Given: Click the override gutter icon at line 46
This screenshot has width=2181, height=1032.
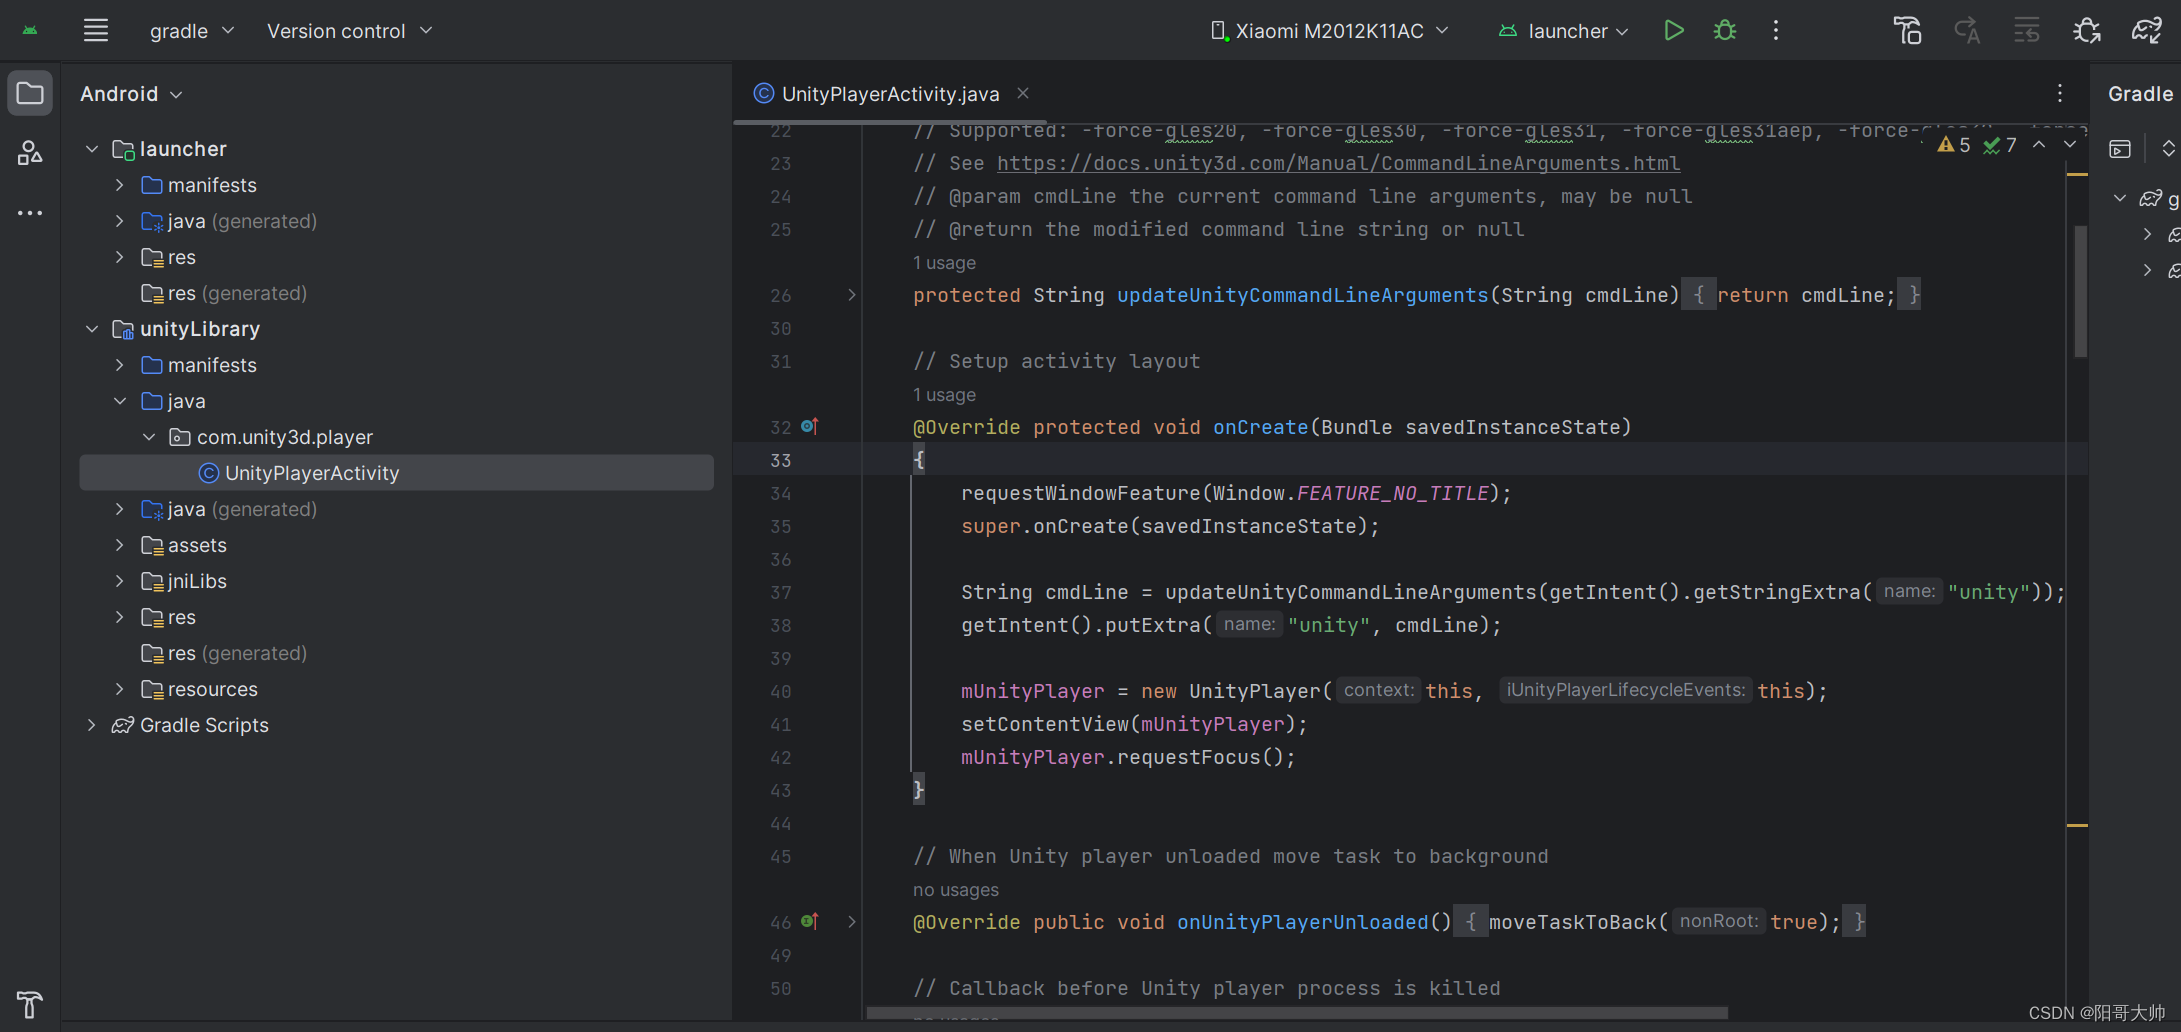Looking at the screenshot, I should pos(810,921).
